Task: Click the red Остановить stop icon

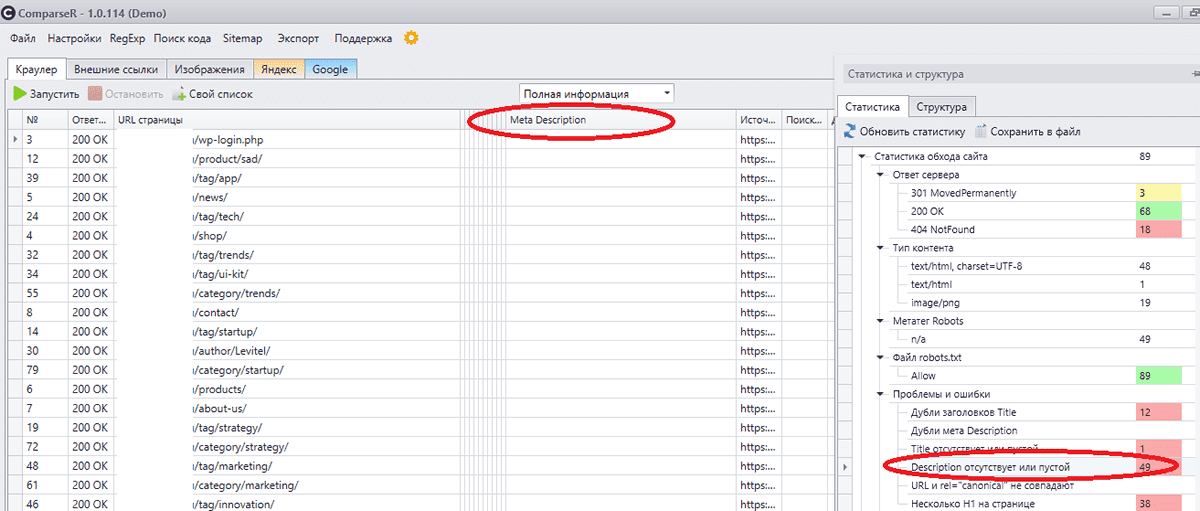Action: click(95, 94)
